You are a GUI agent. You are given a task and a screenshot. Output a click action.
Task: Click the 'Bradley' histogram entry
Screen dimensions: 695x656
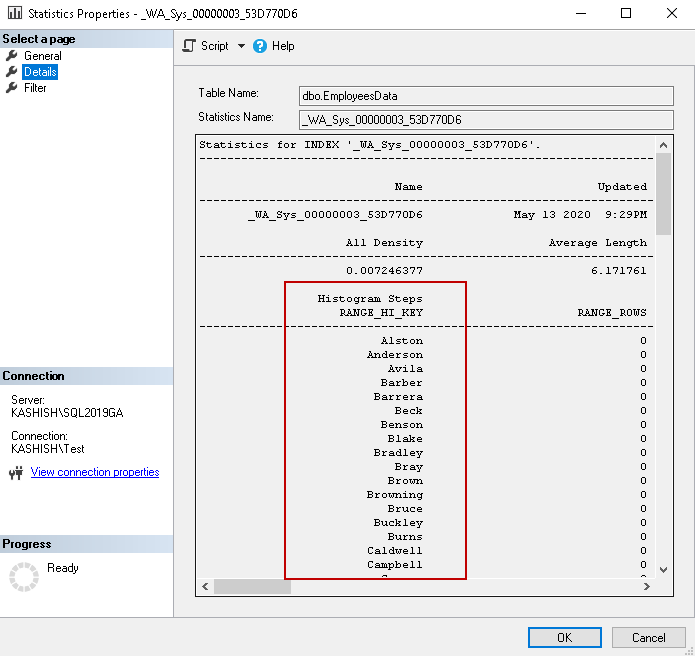(x=398, y=453)
